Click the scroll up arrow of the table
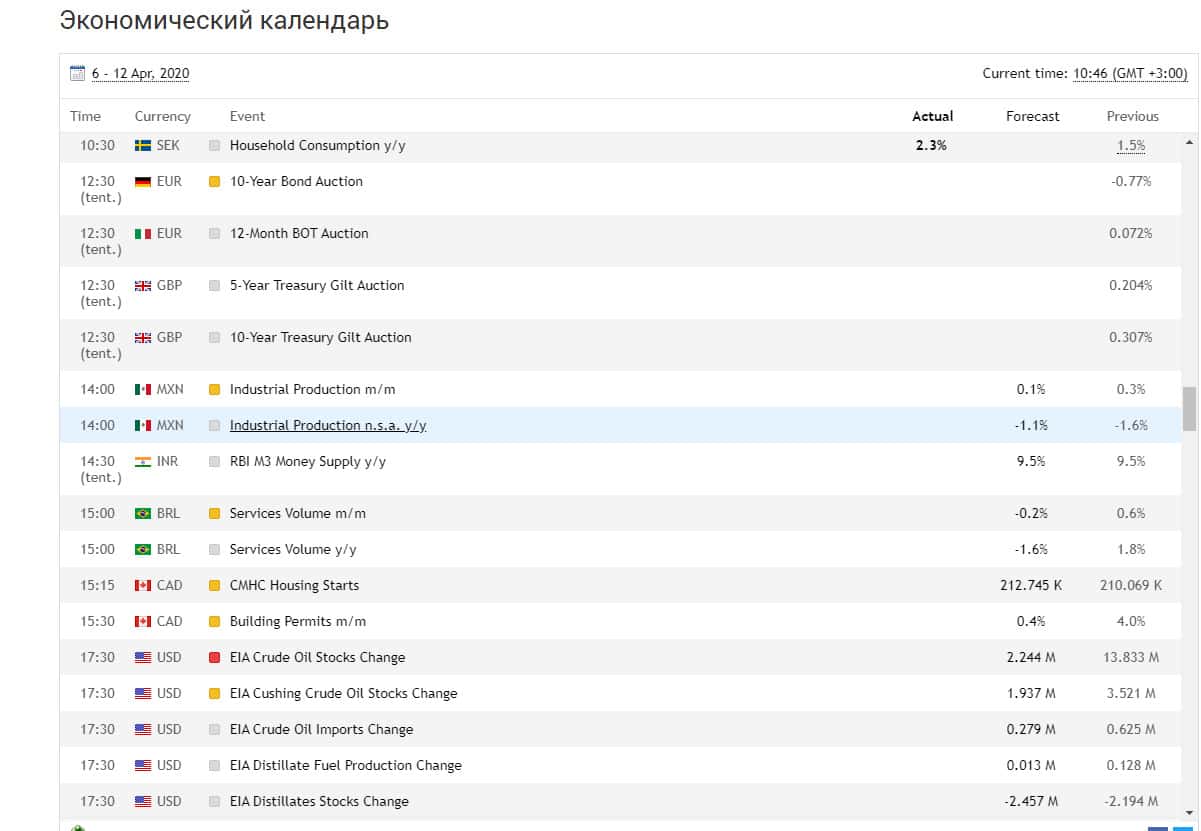 point(1189,143)
